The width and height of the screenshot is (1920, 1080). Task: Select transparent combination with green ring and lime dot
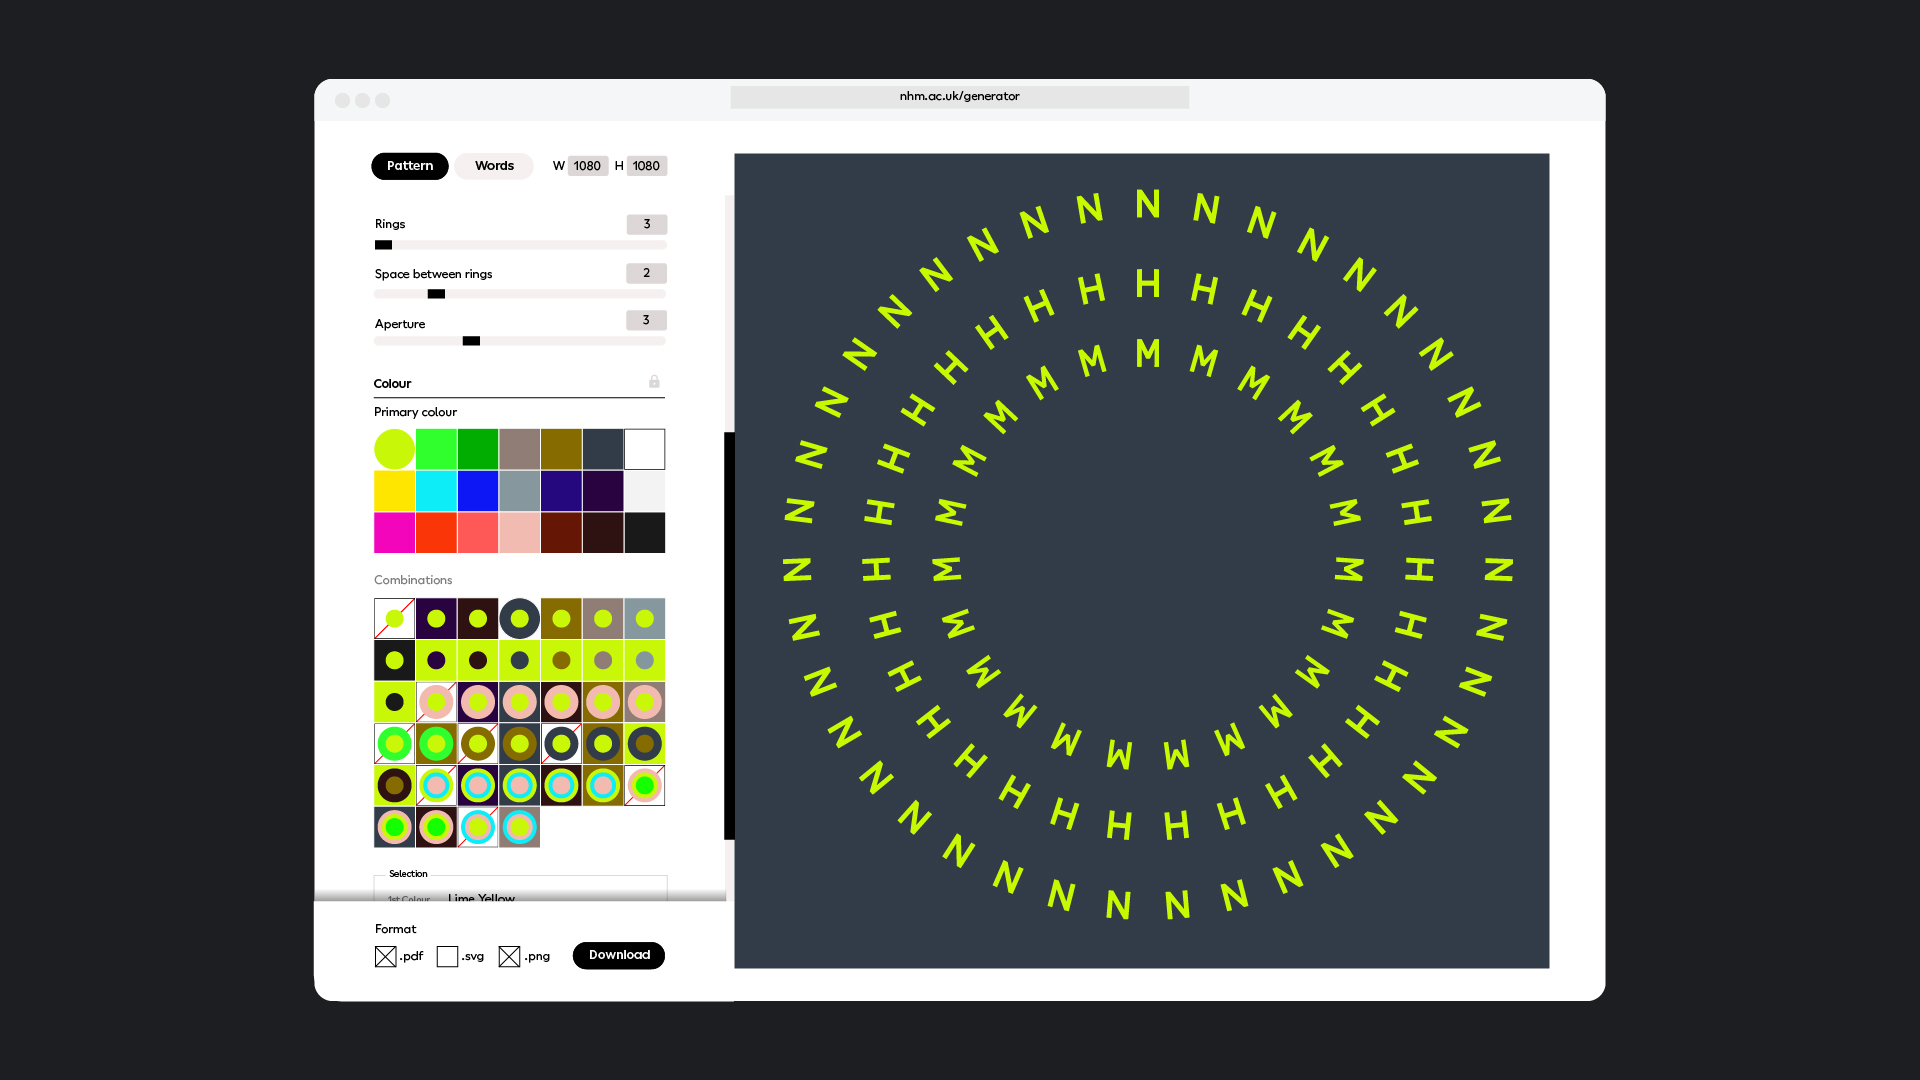(394, 744)
